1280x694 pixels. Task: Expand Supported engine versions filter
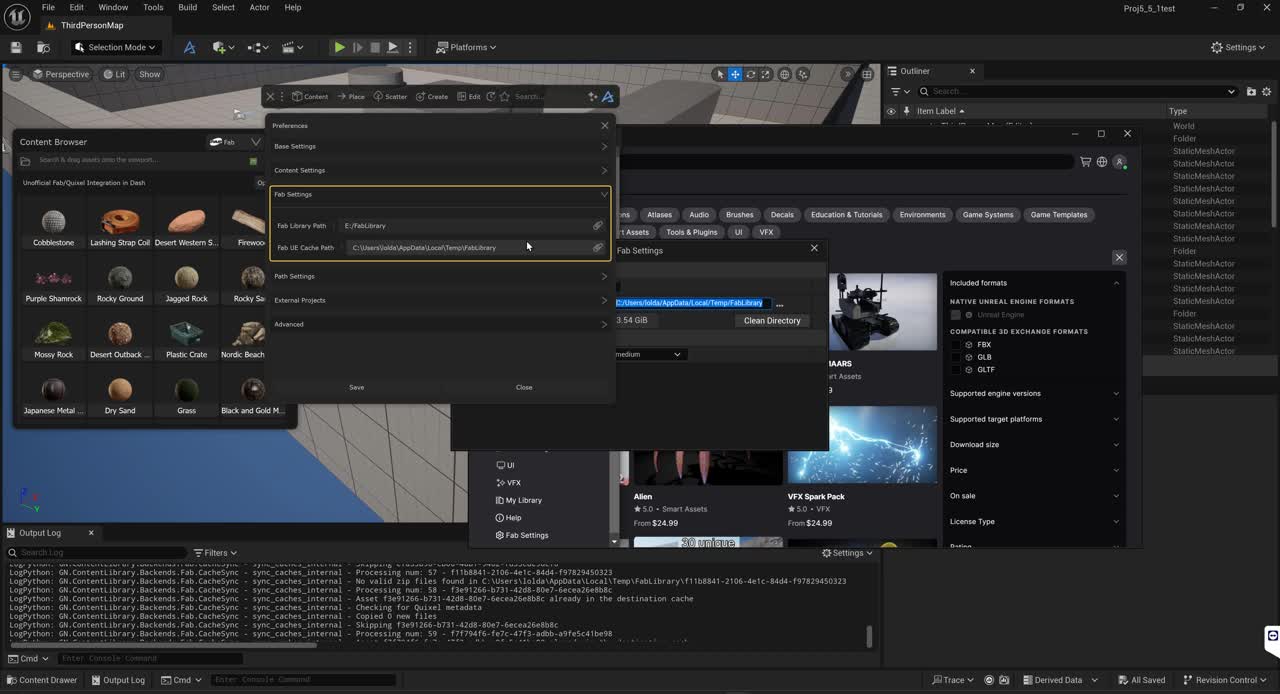click(x=1034, y=393)
